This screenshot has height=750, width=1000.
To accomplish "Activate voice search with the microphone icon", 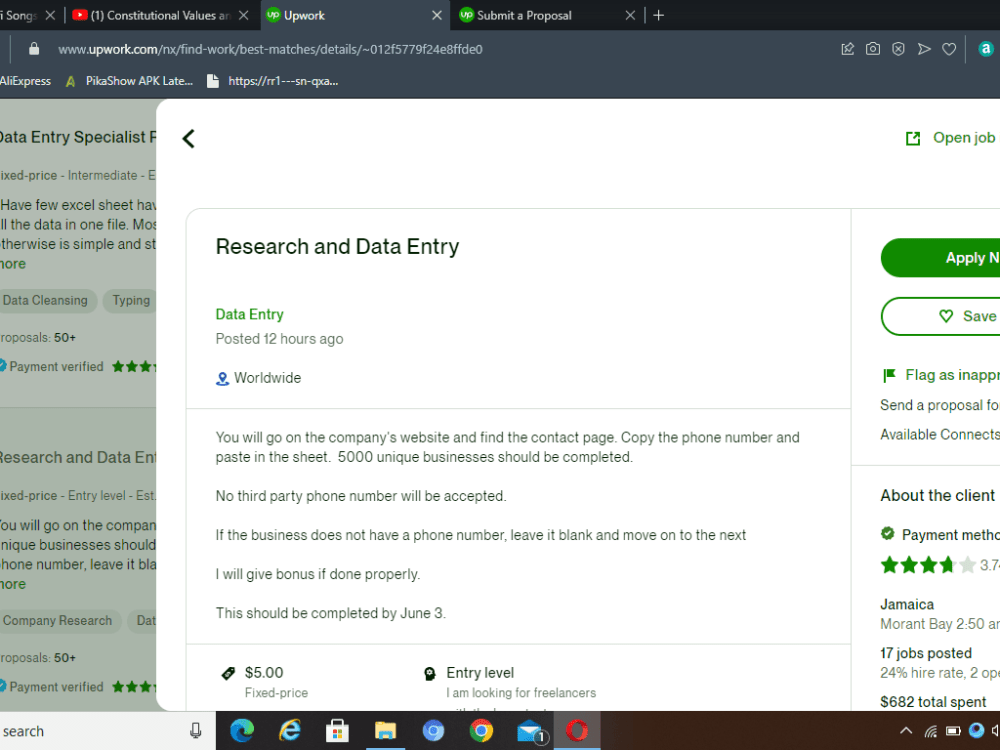I will (194, 731).
